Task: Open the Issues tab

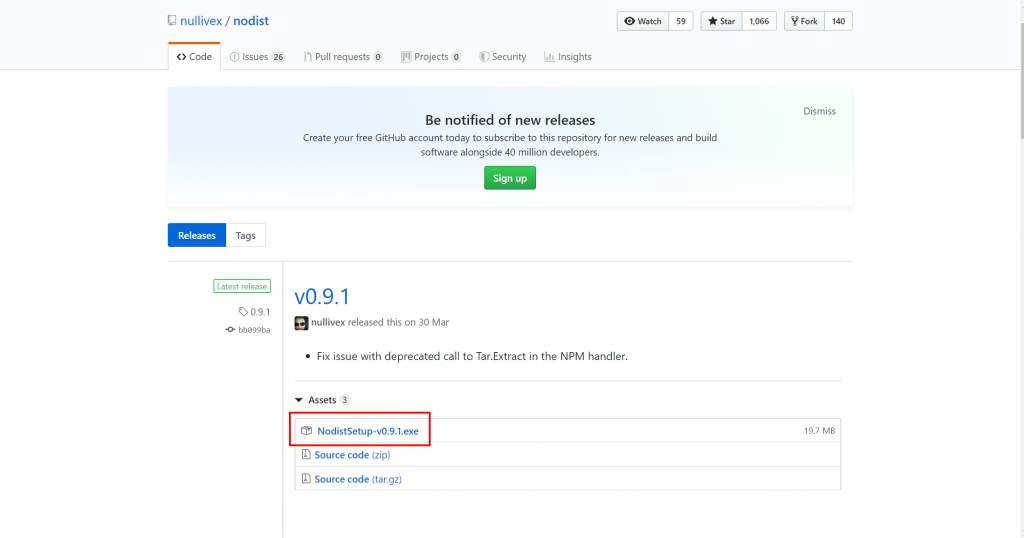Action: [x=257, y=57]
